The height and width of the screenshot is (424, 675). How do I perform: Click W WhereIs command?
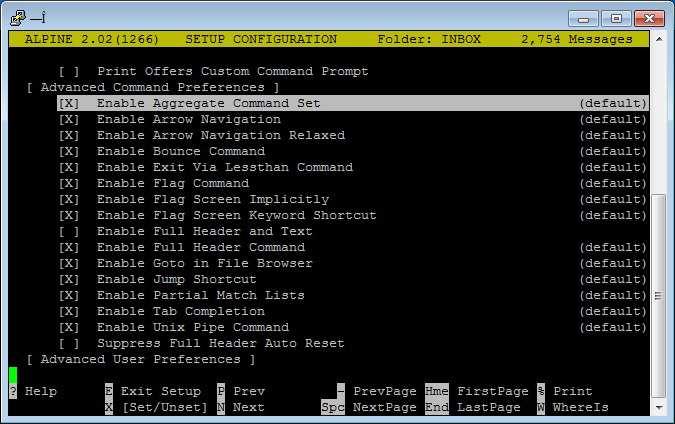pos(573,407)
